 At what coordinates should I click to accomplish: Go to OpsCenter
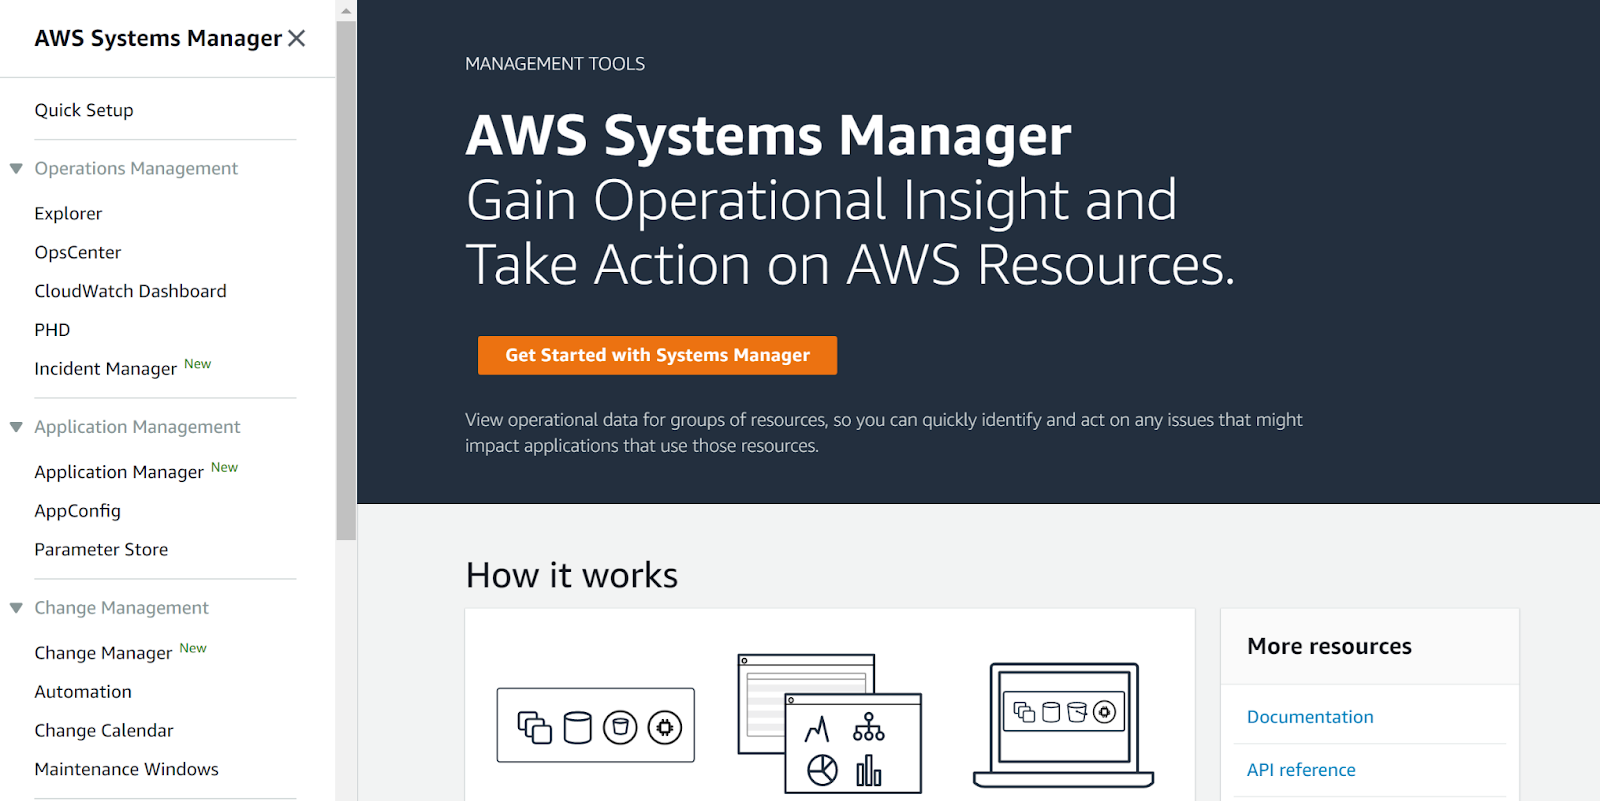[x=78, y=253]
